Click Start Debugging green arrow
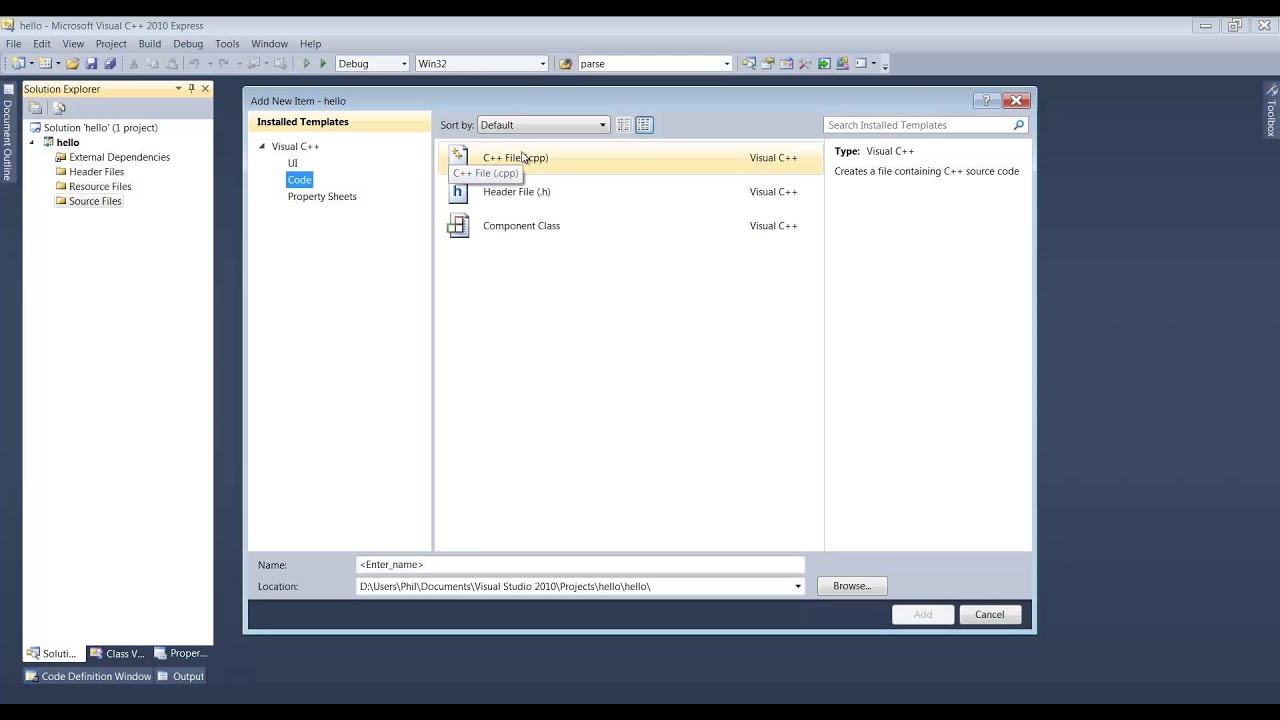Viewport: 1280px width, 720px height. [306, 63]
